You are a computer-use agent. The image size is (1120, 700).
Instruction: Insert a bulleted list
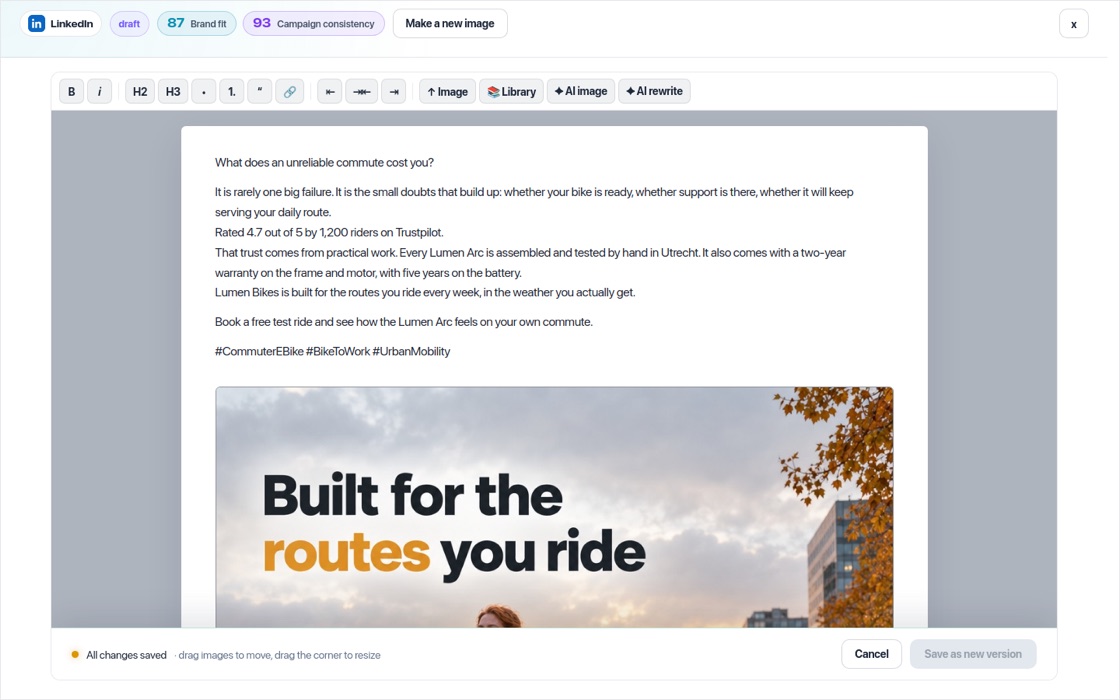coord(204,91)
